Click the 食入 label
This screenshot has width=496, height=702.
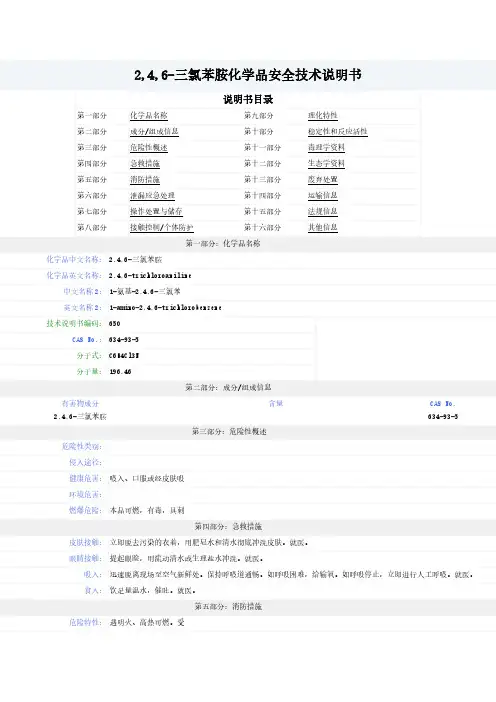tap(93, 591)
